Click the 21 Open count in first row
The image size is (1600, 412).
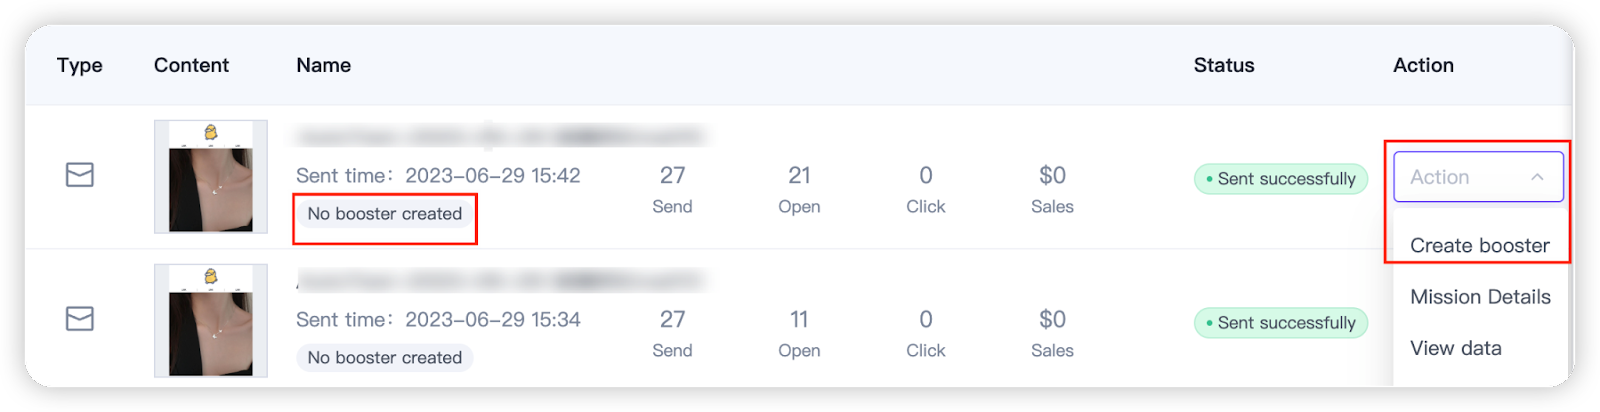[799, 176]
